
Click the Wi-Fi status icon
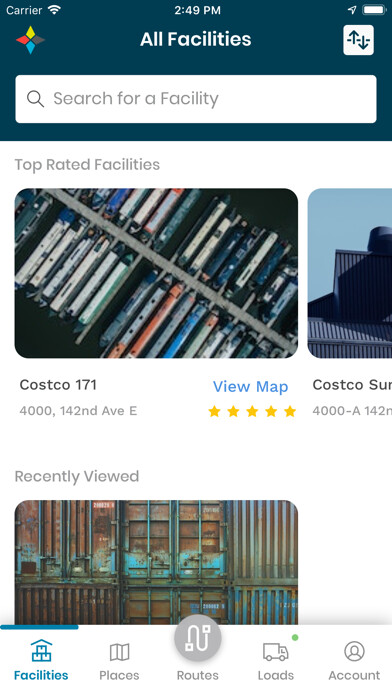pyautogui.click(x=55, y=10)
